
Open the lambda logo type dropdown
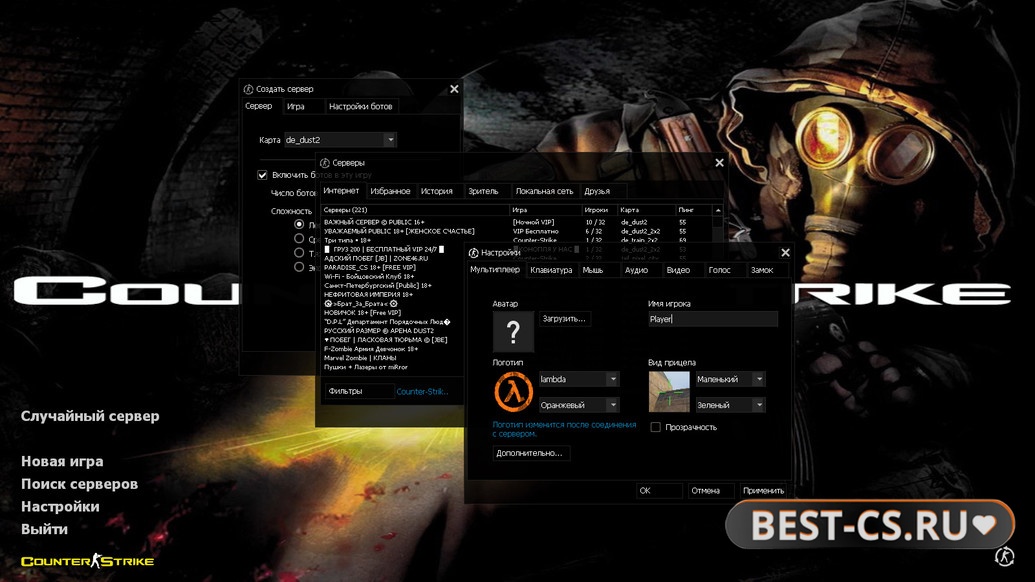coord(579,379)
